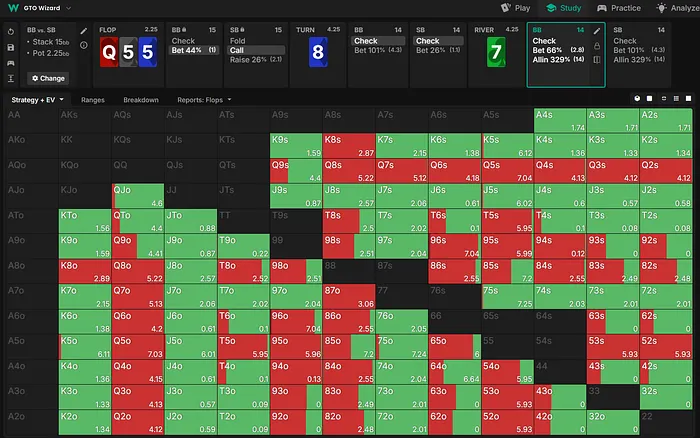
Task: Click the pie chart view icon above the grid
Action: (637, 100)
